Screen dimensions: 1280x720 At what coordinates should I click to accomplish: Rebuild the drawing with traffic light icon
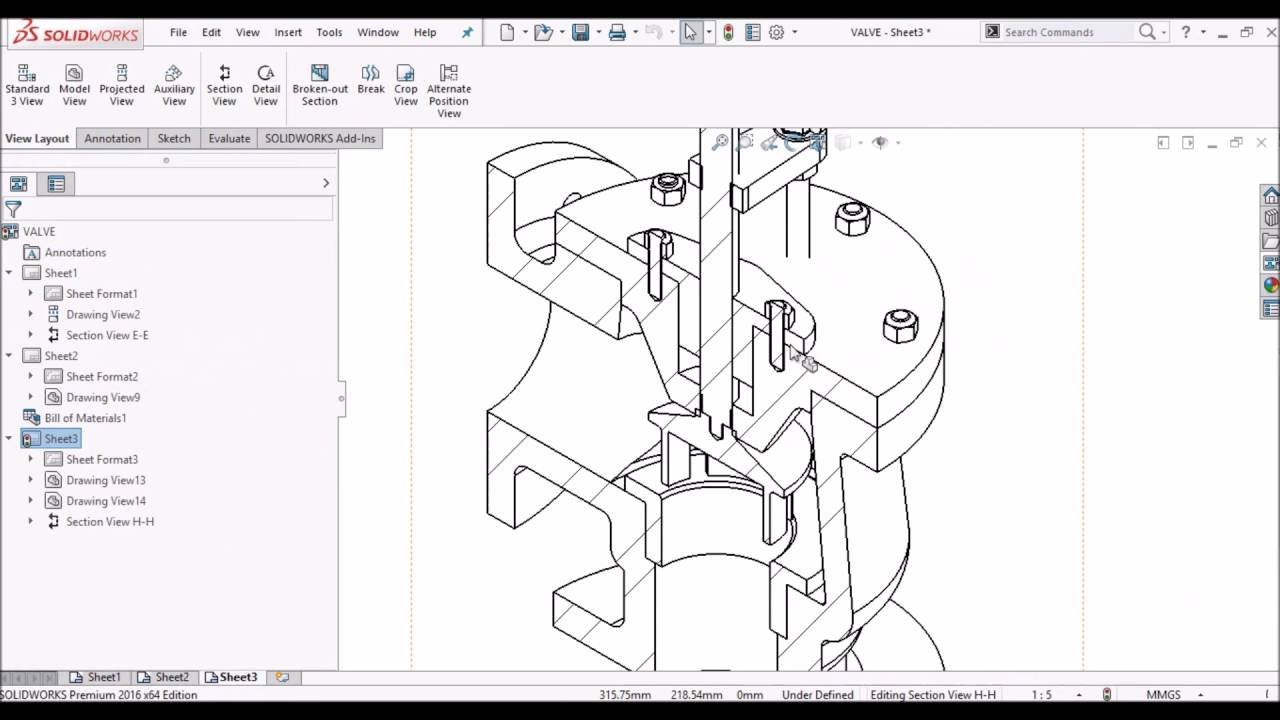tap(728, 32)
